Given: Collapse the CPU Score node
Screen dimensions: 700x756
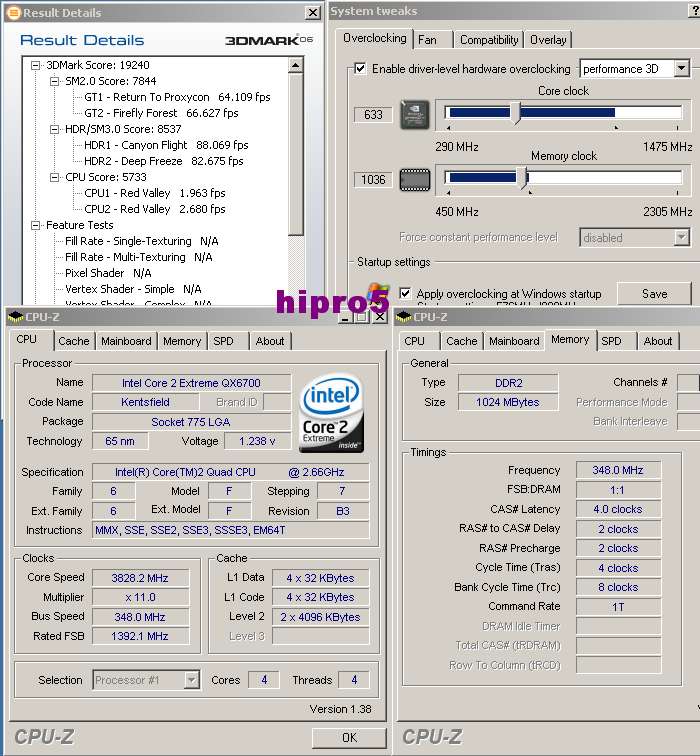Looking at the screenshot, I should click(54, 177).
